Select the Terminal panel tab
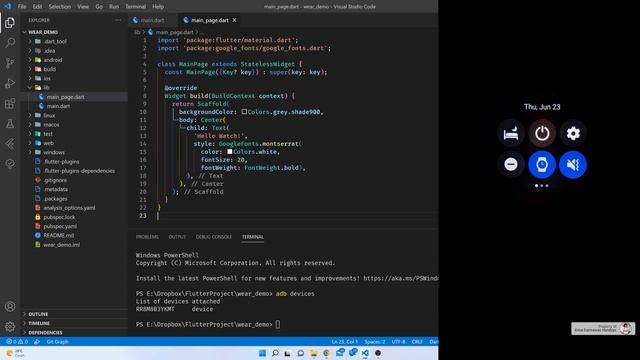 coord(253,237)
